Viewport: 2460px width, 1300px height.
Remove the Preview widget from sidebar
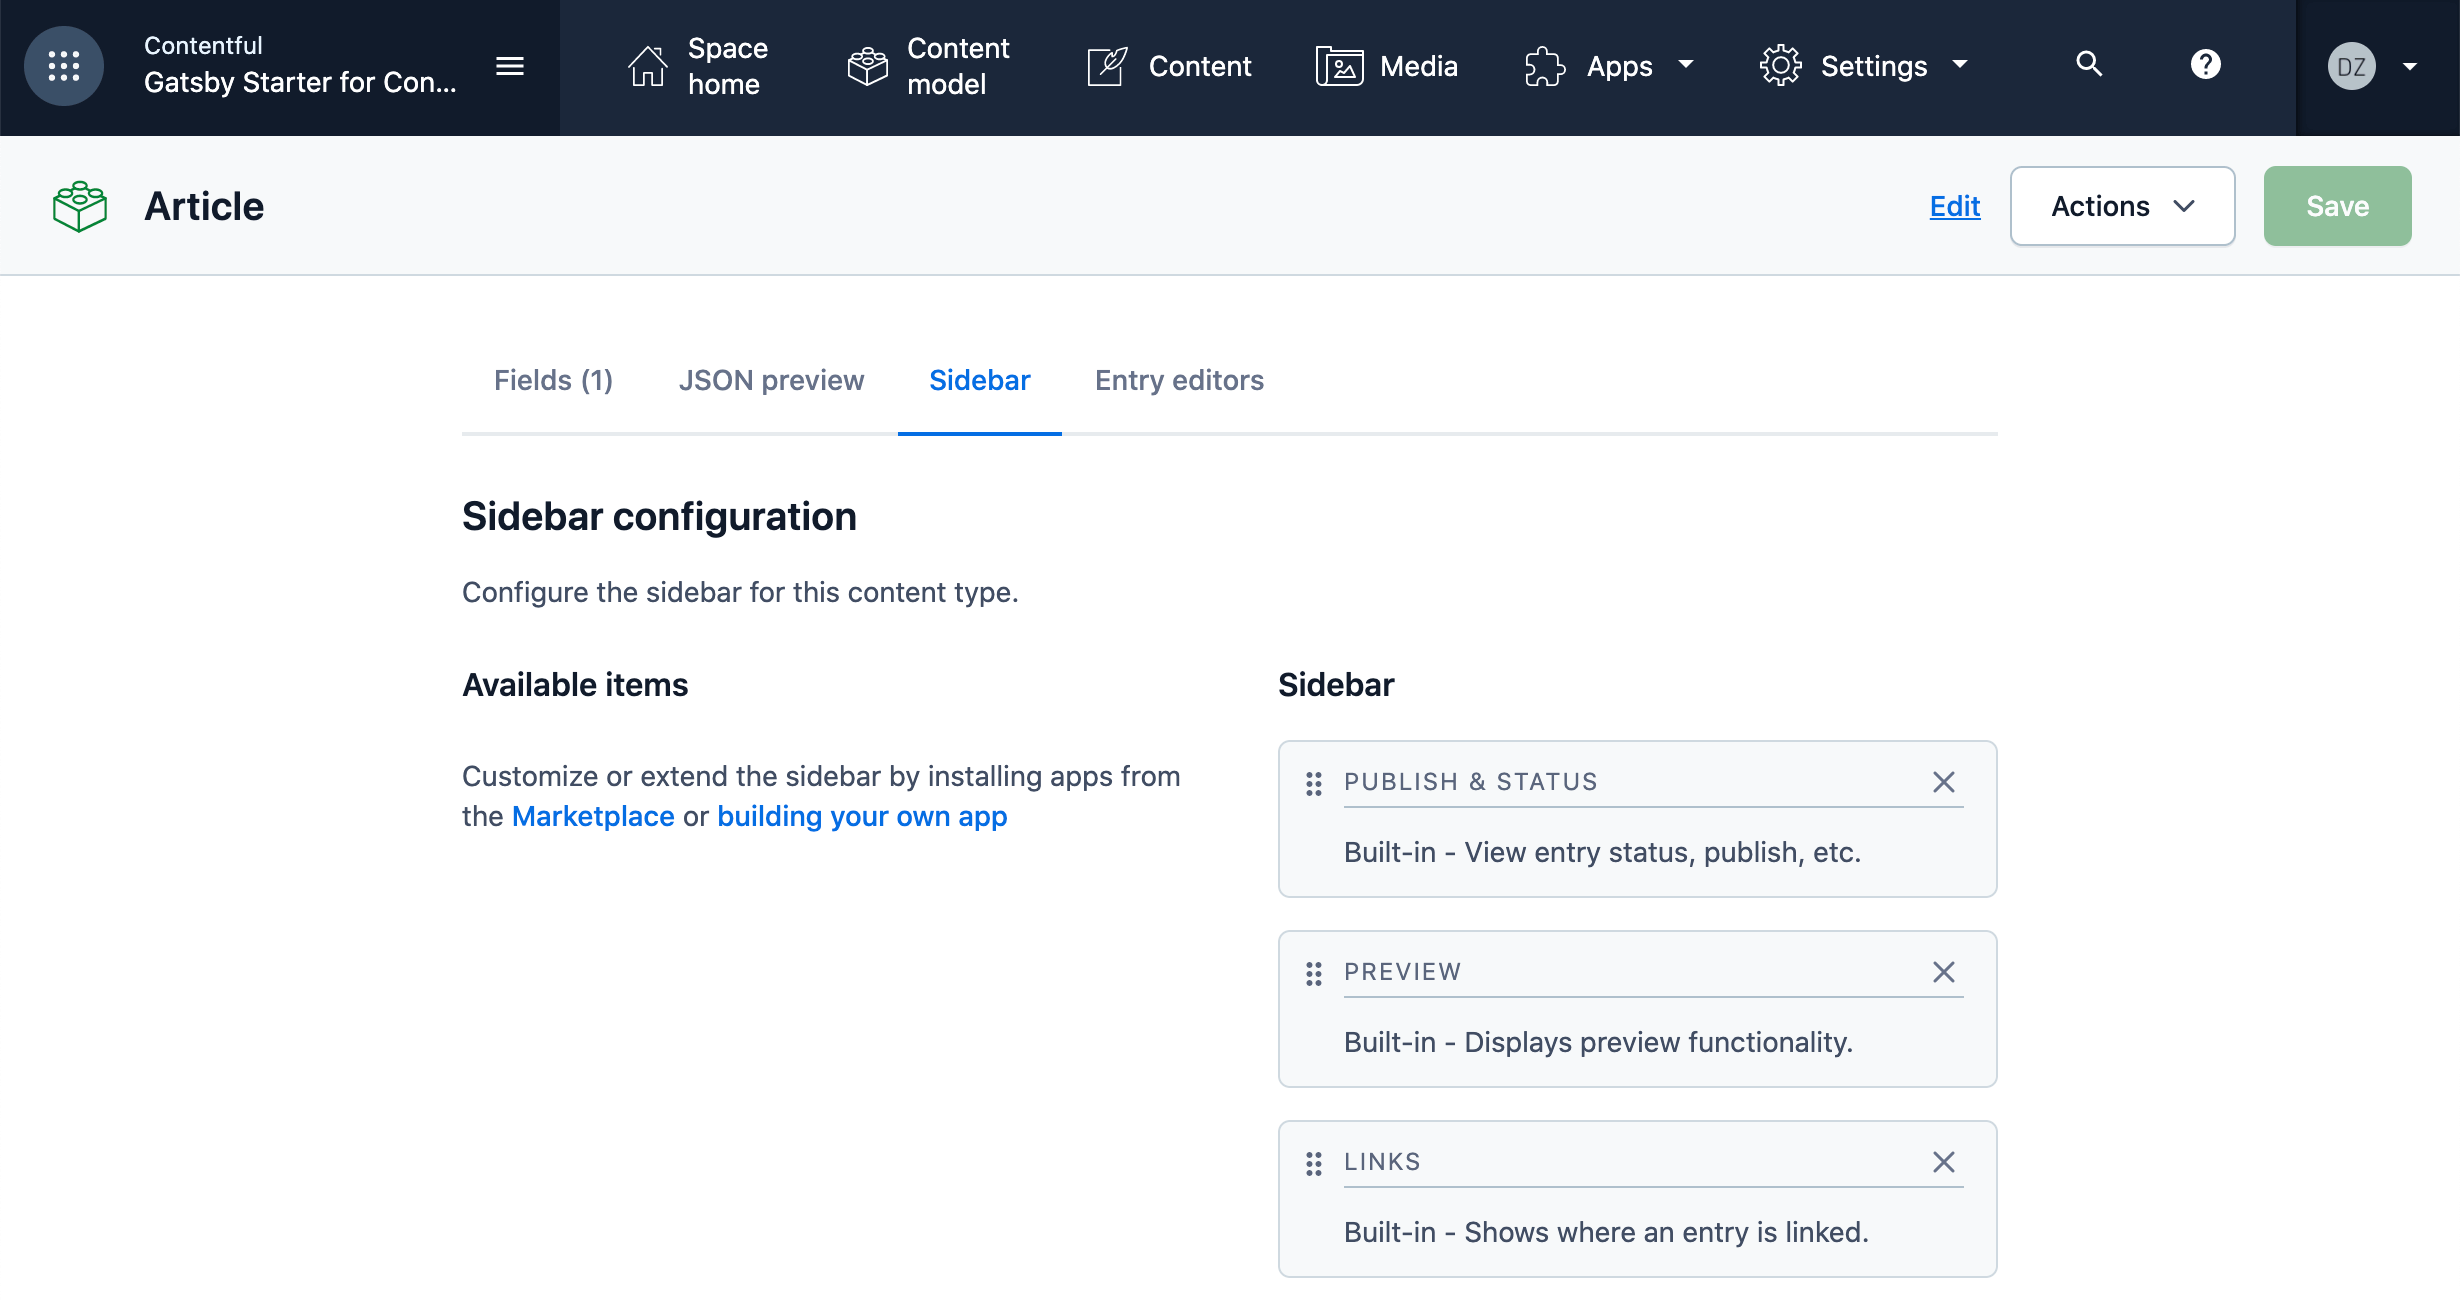pyautogui.click(x=1943, y=972)
